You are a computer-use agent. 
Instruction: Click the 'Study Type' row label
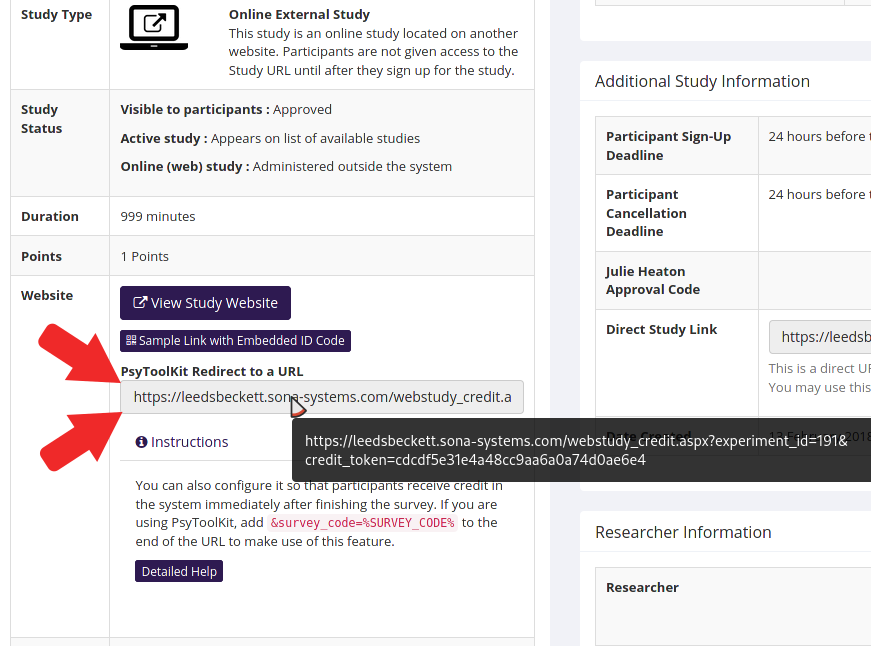57,15
